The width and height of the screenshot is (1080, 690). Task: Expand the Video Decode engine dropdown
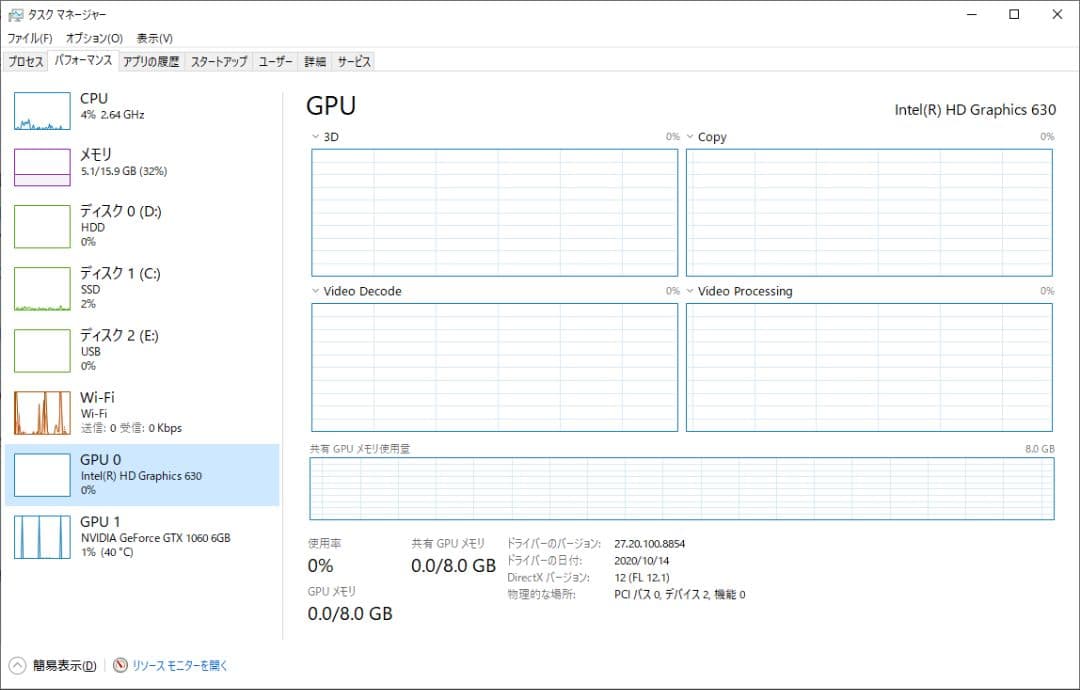[316, 292]
